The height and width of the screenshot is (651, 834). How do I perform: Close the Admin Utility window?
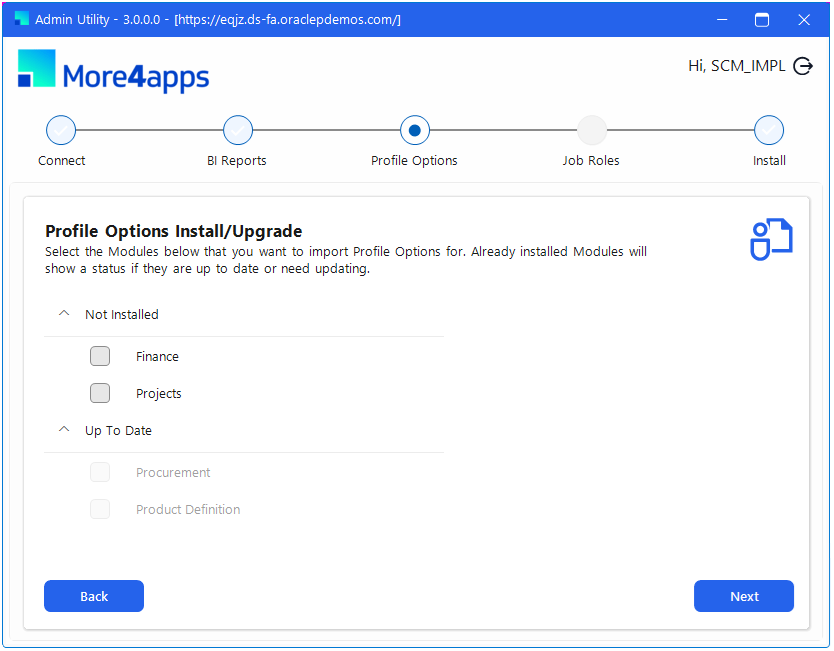point(804,20)
